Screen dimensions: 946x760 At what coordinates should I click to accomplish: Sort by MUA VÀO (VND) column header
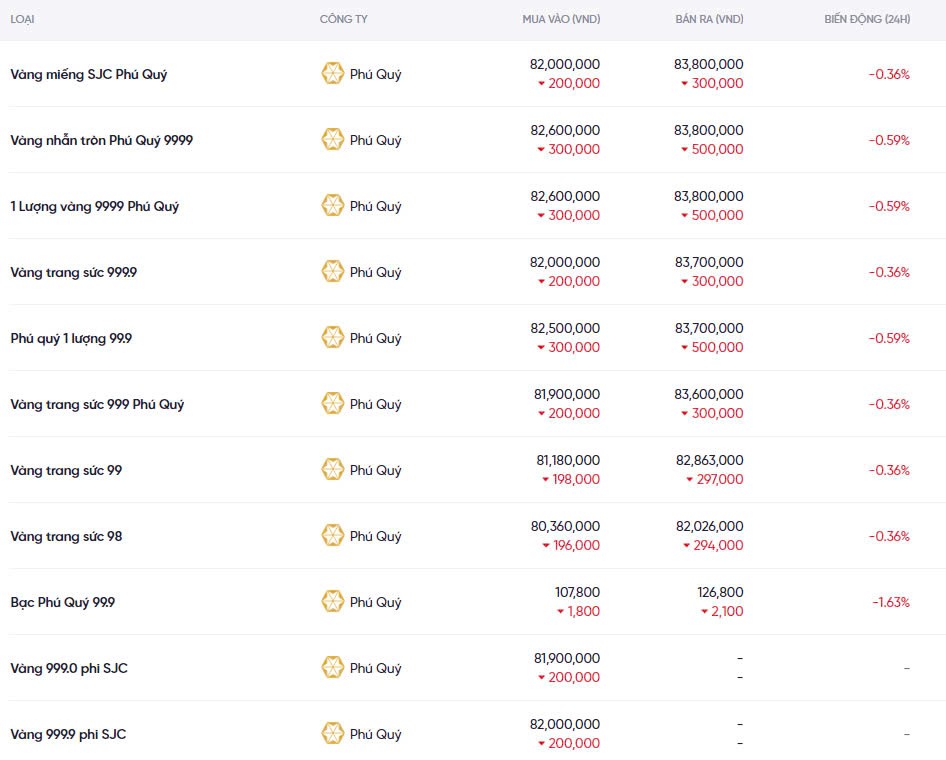coord(561,20)
